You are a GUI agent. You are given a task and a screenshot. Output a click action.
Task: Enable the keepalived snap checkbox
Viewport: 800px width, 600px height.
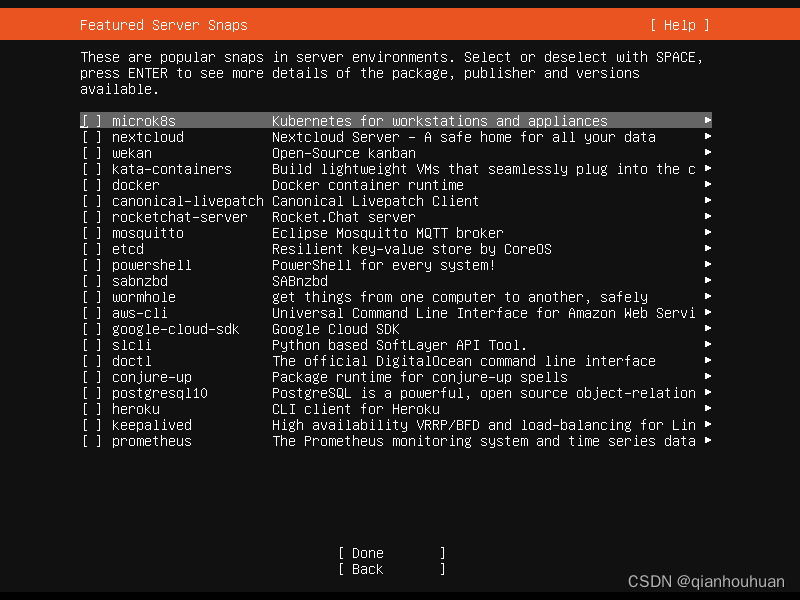(x=92, y=425)
